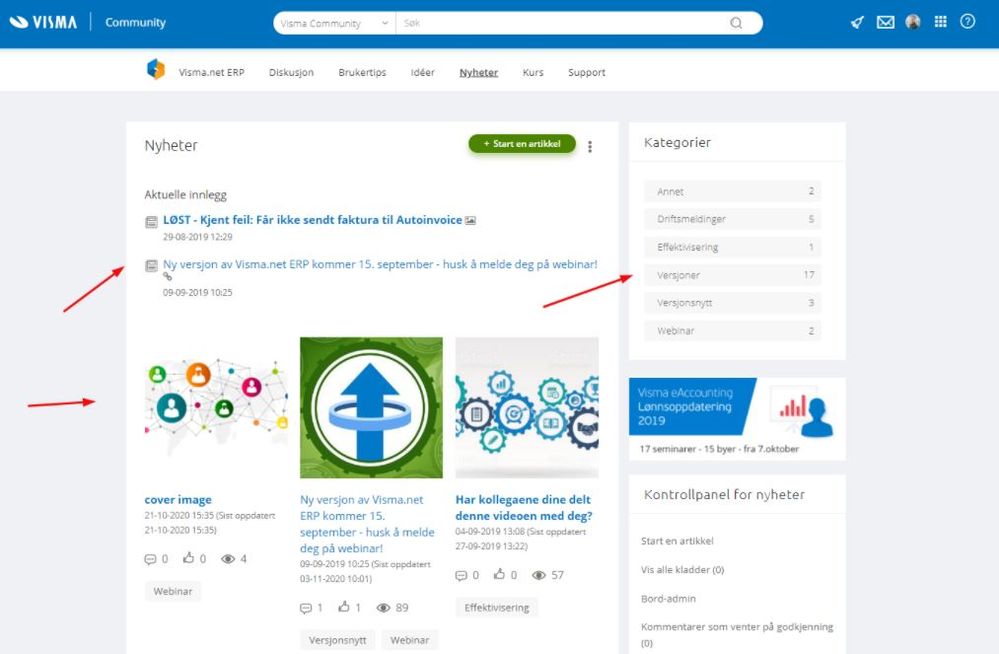Click article icon beside LØST - Kjent feil
This screenshot has width=999, height=654.
151,222
